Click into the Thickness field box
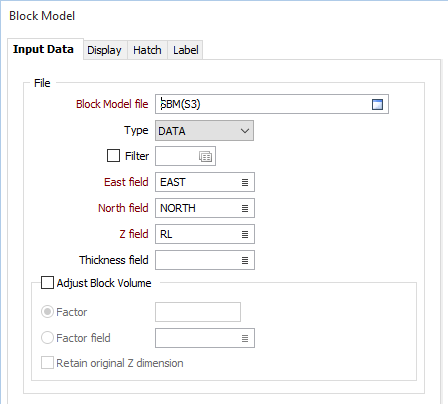Viewport: 448px width, 404px height. point(198,260)
